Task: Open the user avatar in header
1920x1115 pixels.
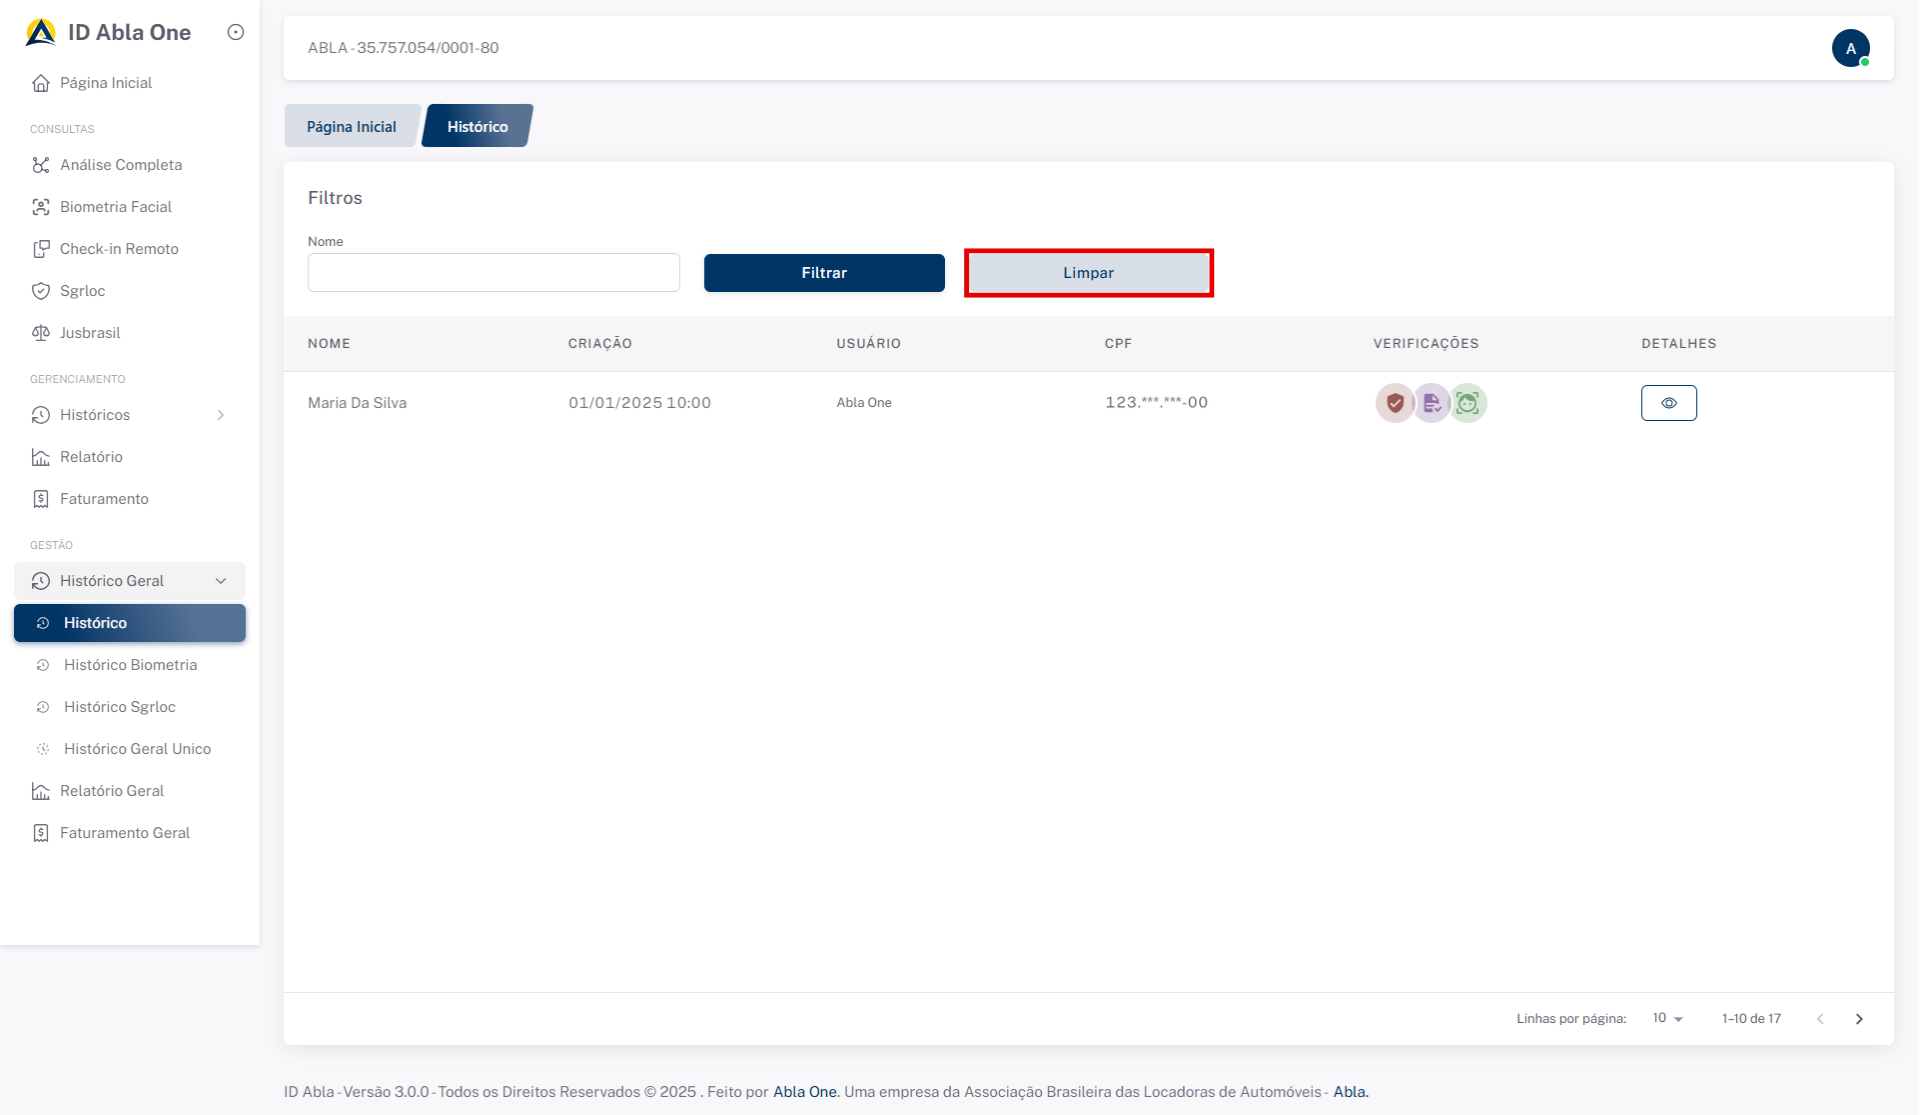Action: 1850,48
